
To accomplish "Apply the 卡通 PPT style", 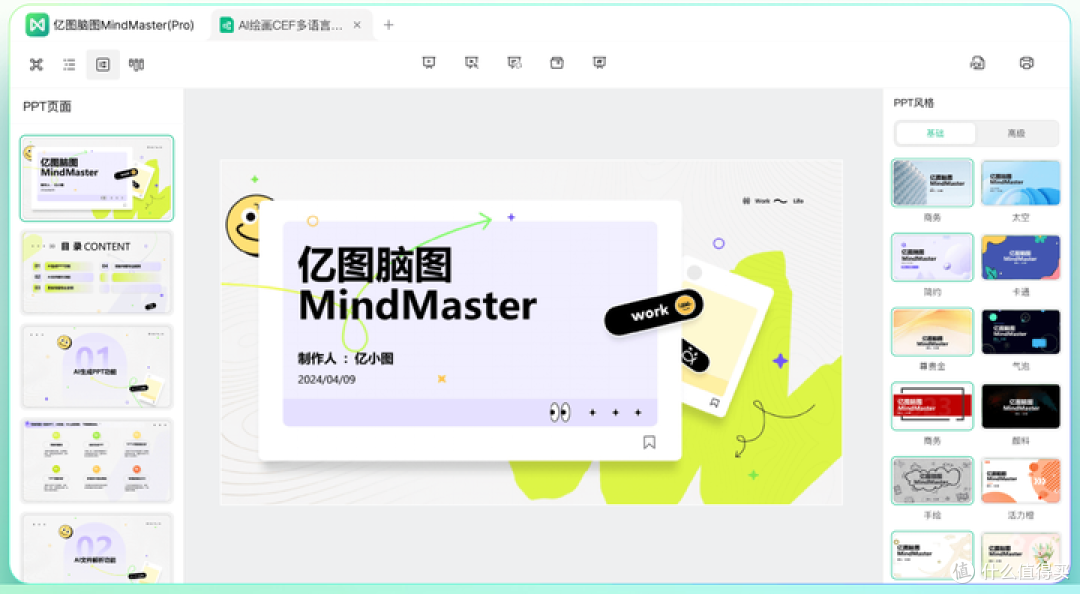I will click(x=1021, y=257).
